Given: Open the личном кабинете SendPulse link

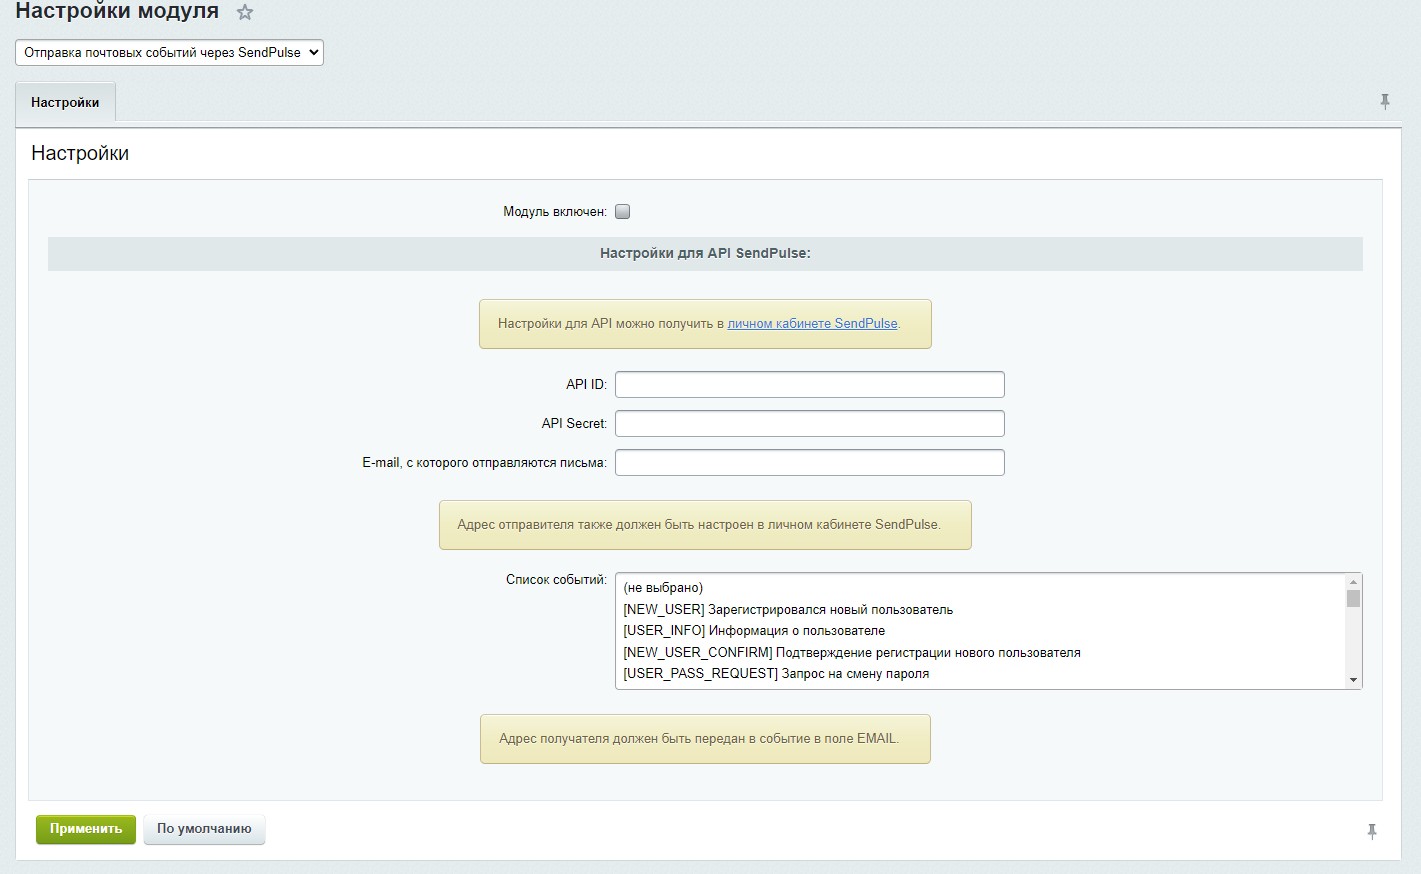Looking at the screenshot, I should click(x=812, y=324).
